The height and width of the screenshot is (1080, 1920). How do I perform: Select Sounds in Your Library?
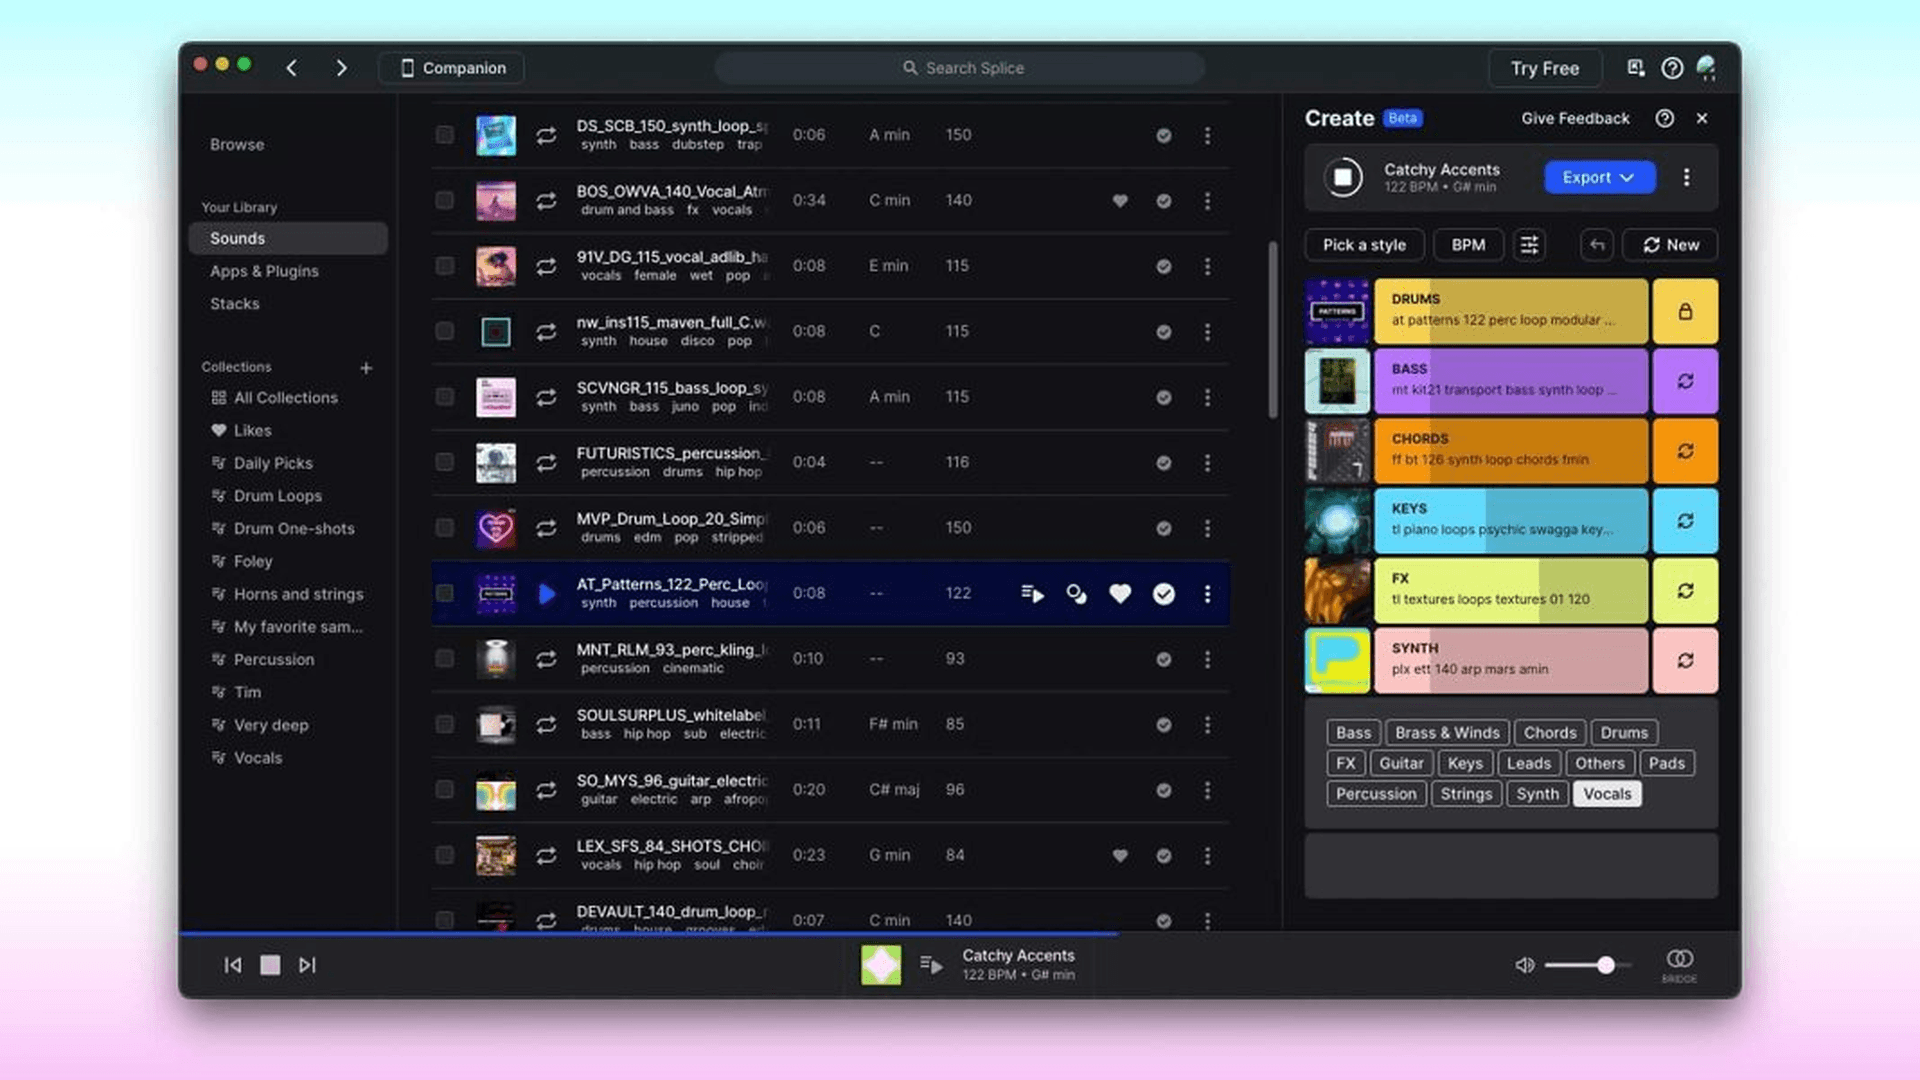click(x=288, y=238)
